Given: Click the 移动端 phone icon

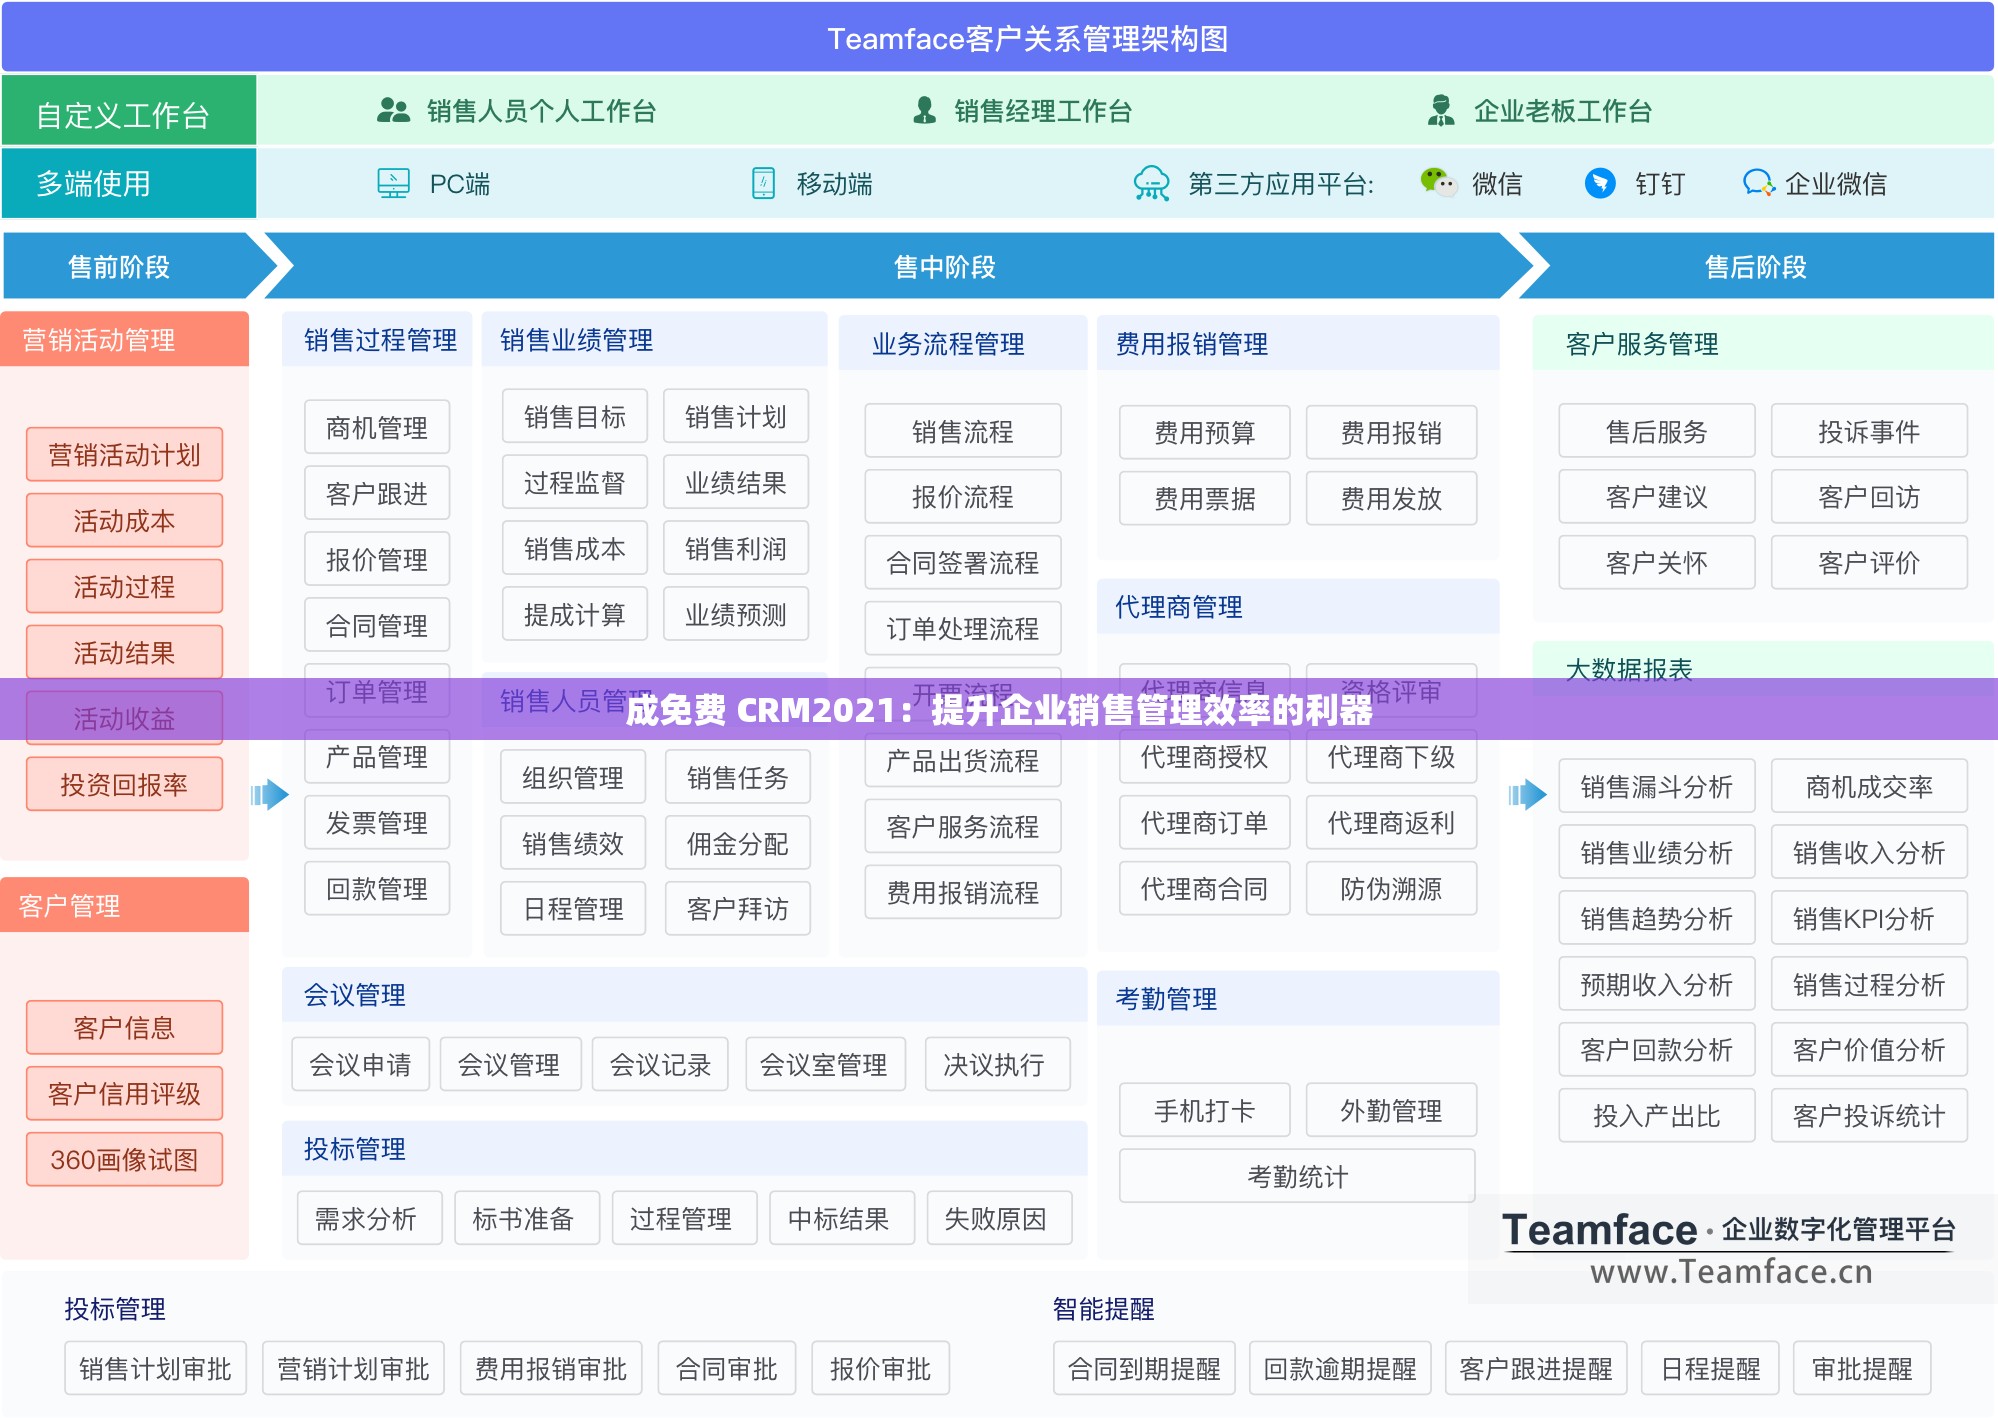Looking at the screenshot, I should click(x=763, y=183).
